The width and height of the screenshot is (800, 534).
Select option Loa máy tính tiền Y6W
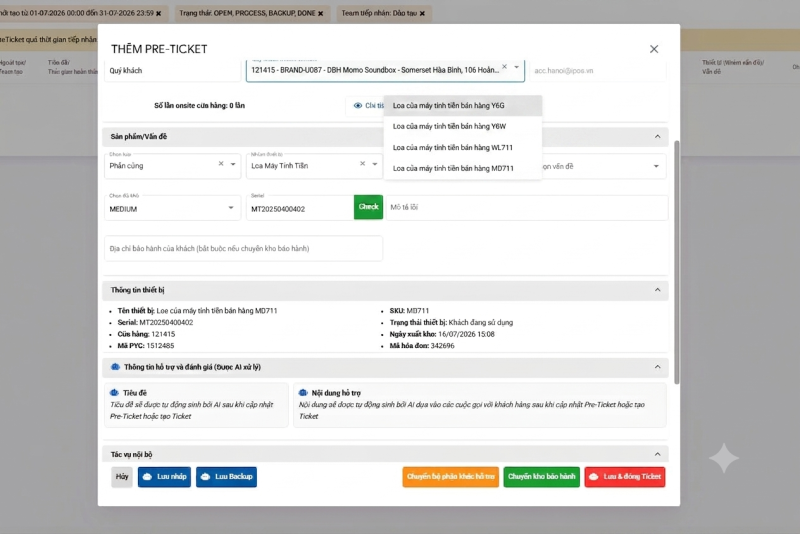pos(463,126)
